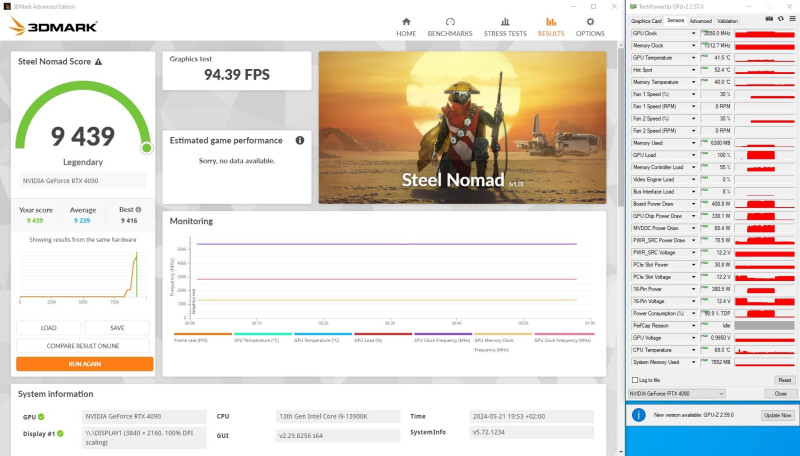Click Update Now in GPU-Z notice

pos(778,415)
